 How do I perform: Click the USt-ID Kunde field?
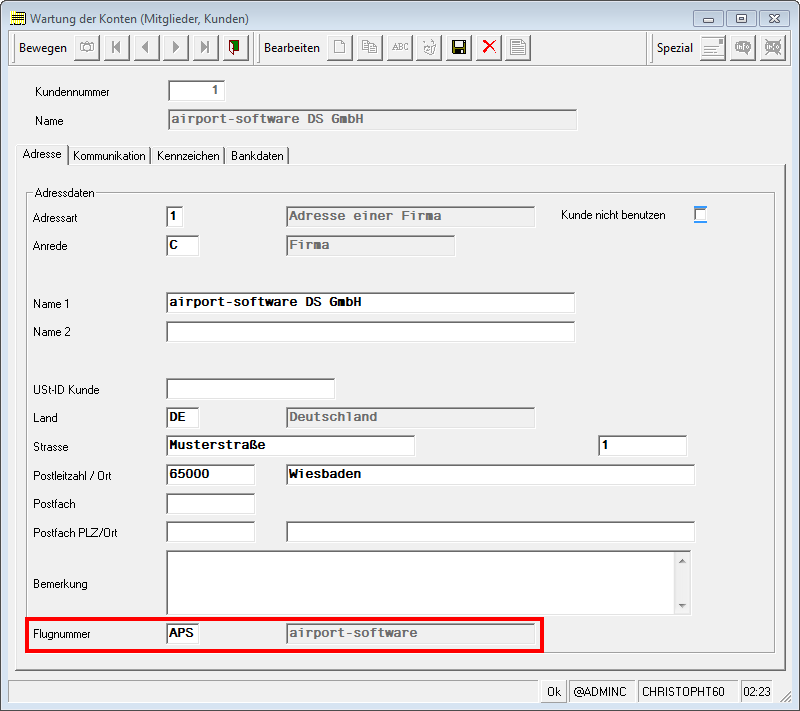[251, 389]
